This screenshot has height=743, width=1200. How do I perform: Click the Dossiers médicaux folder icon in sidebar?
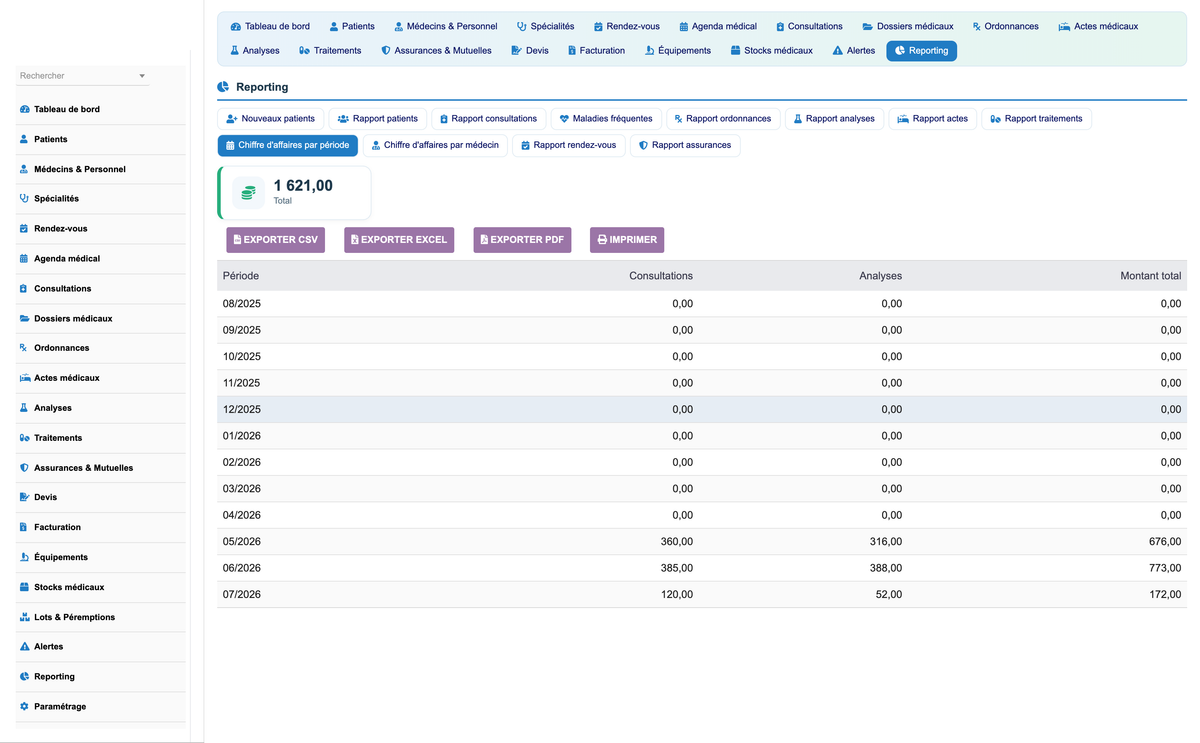pos(24,319)
